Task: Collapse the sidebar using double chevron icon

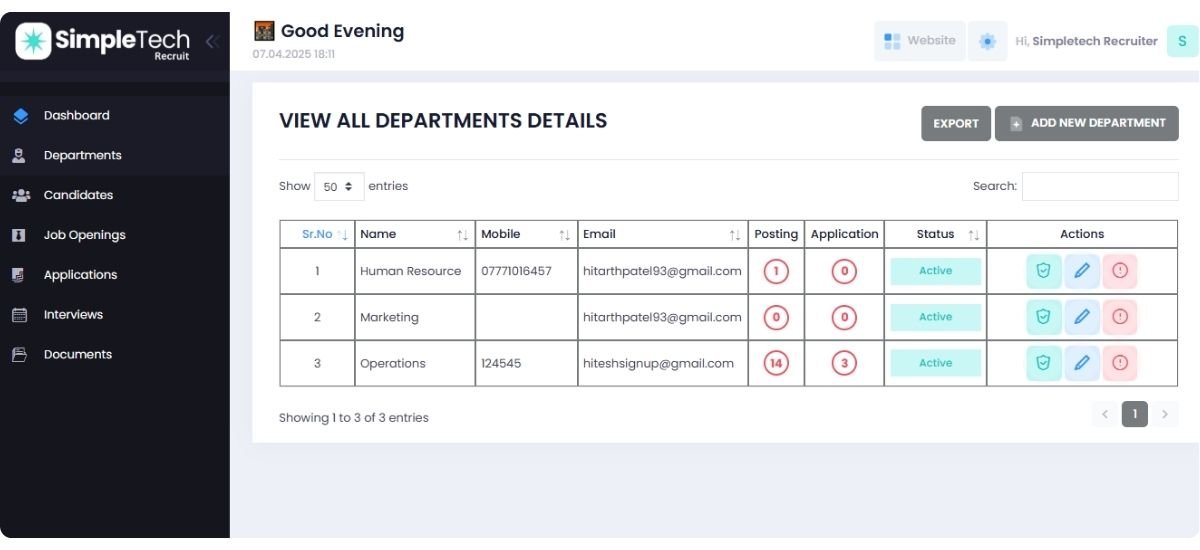Action: point(211,41)
